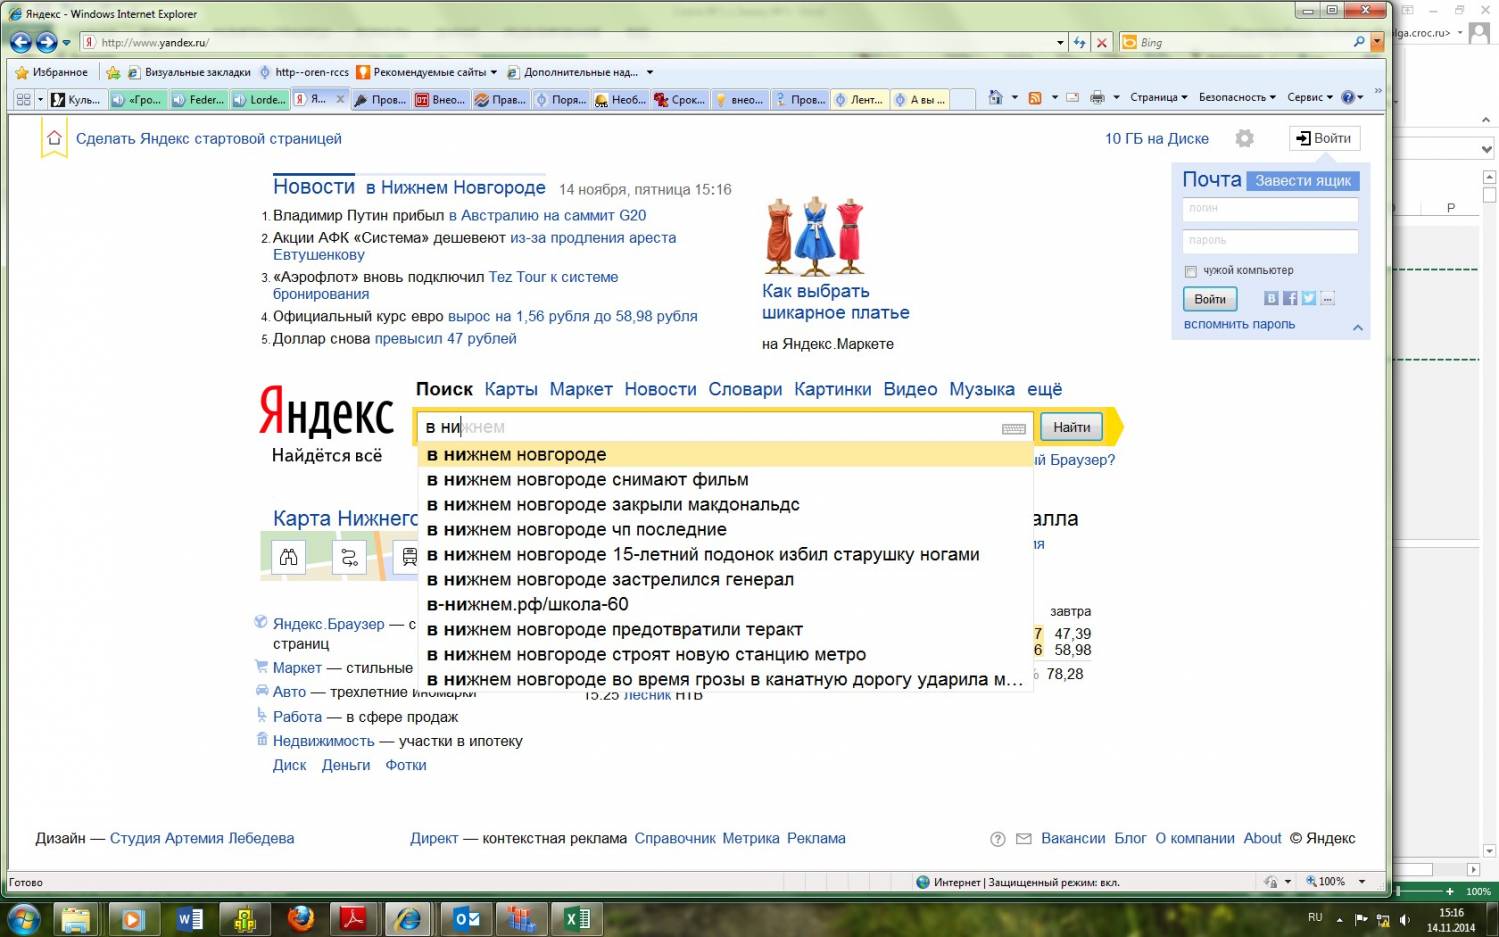Click the browser Back arrow button

pos(20,42)
